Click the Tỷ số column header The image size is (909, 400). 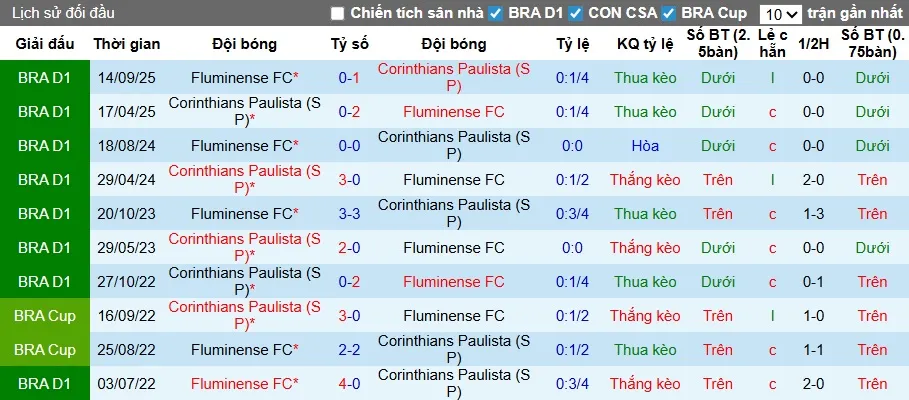[x=349, y=44]
